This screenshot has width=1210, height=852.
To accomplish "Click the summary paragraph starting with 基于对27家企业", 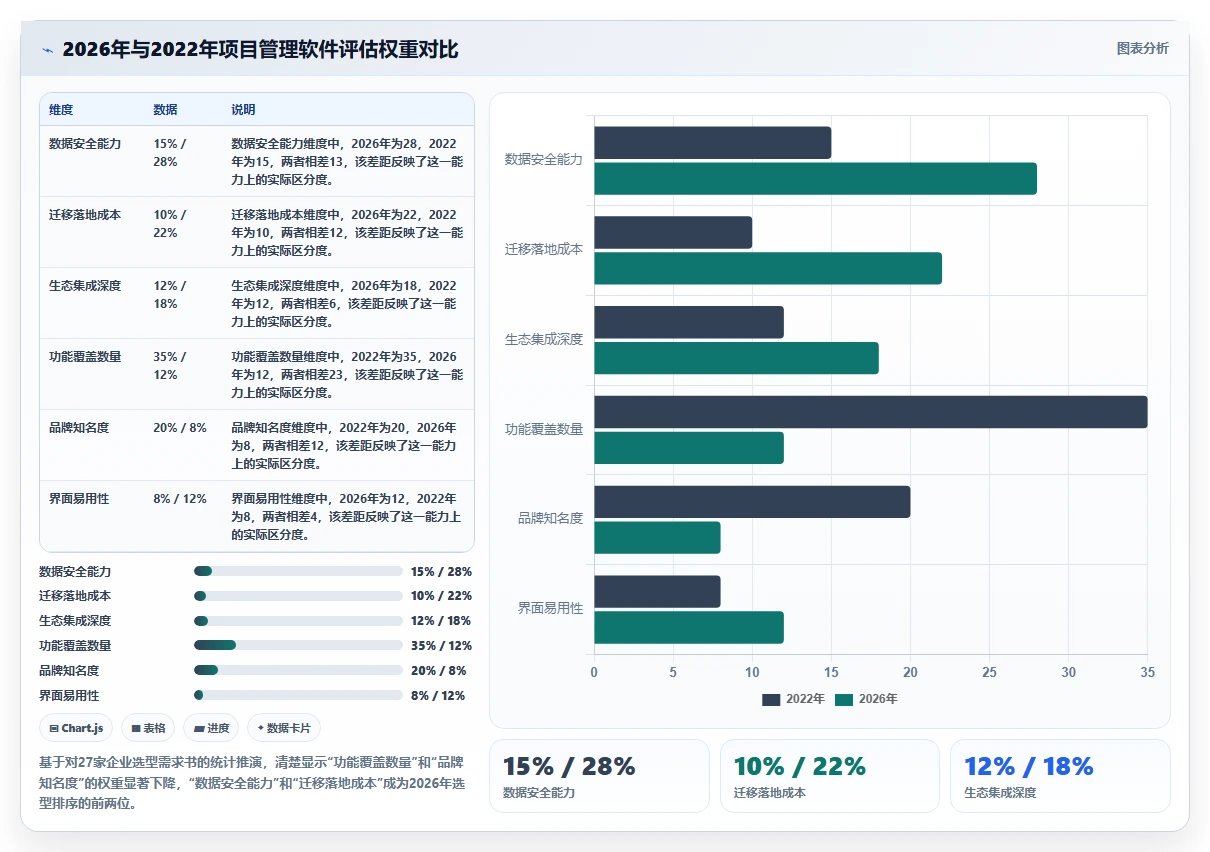I will click(x=254, y=782).
